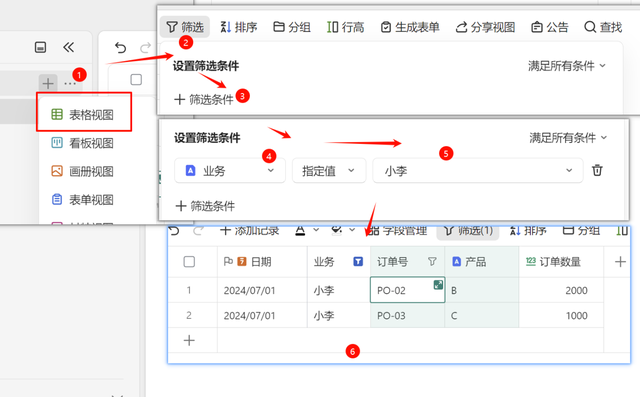Viewport: 640px width, 397px height.
Task: Toggle the checkbox beside the undo toolbar
Action: 136,79
